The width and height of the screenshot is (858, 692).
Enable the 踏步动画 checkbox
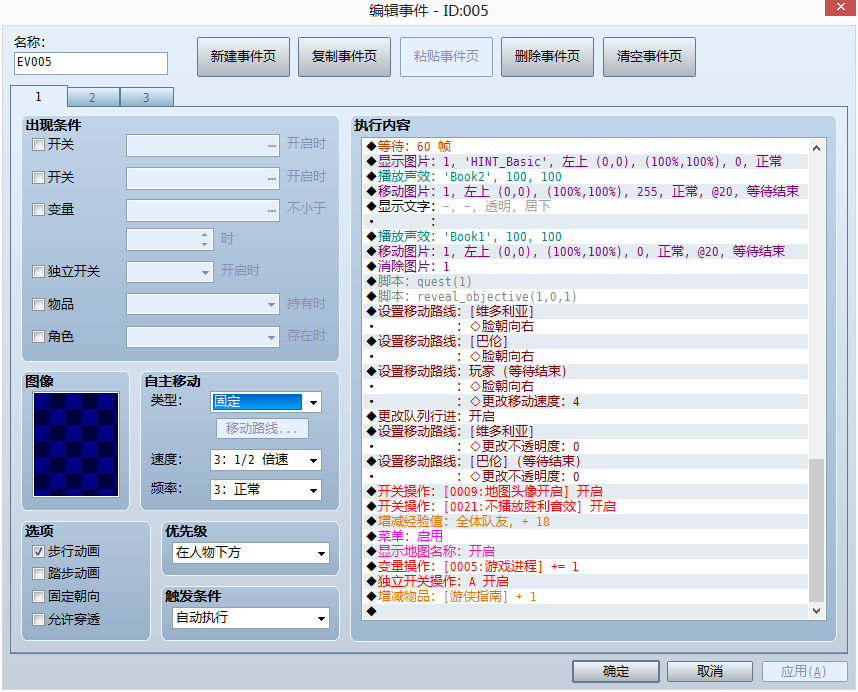[x=38, y=573]
